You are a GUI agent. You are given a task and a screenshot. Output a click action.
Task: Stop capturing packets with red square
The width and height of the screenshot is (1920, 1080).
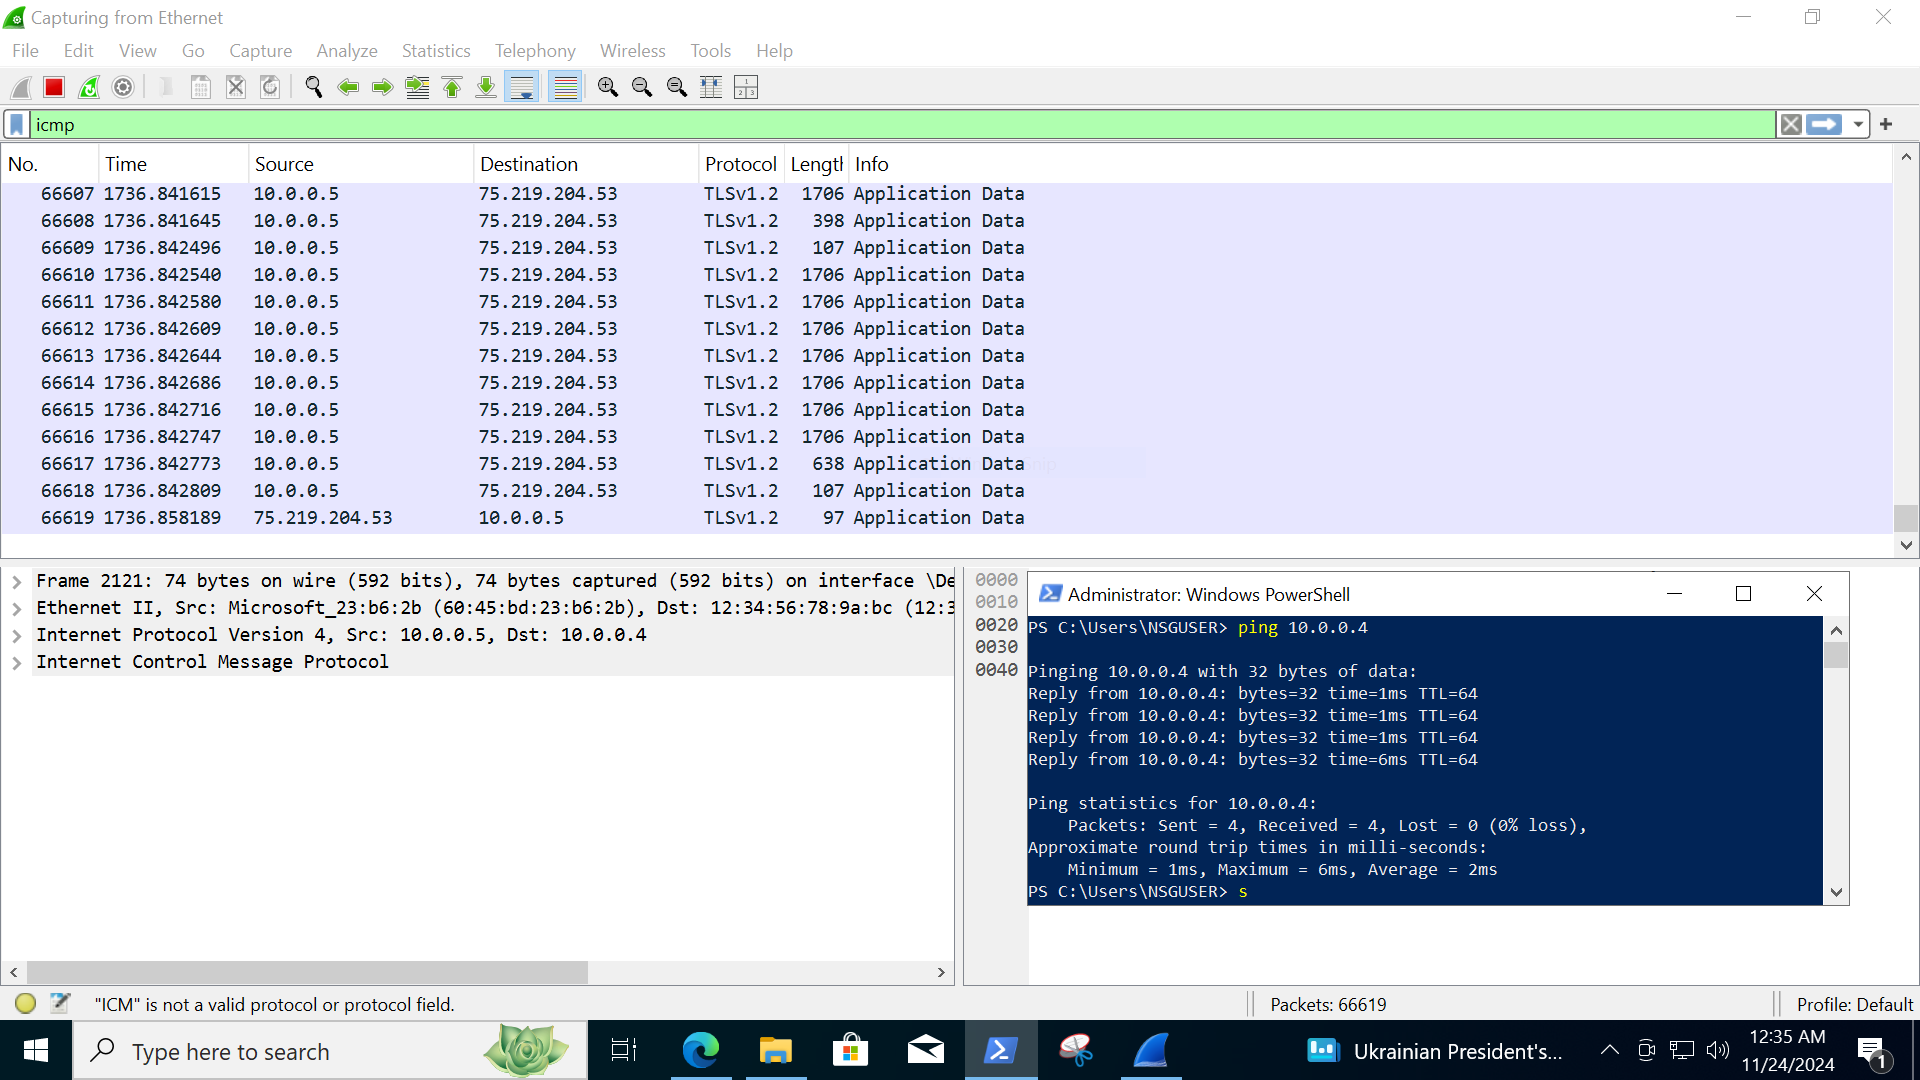(x=54, y=88)
